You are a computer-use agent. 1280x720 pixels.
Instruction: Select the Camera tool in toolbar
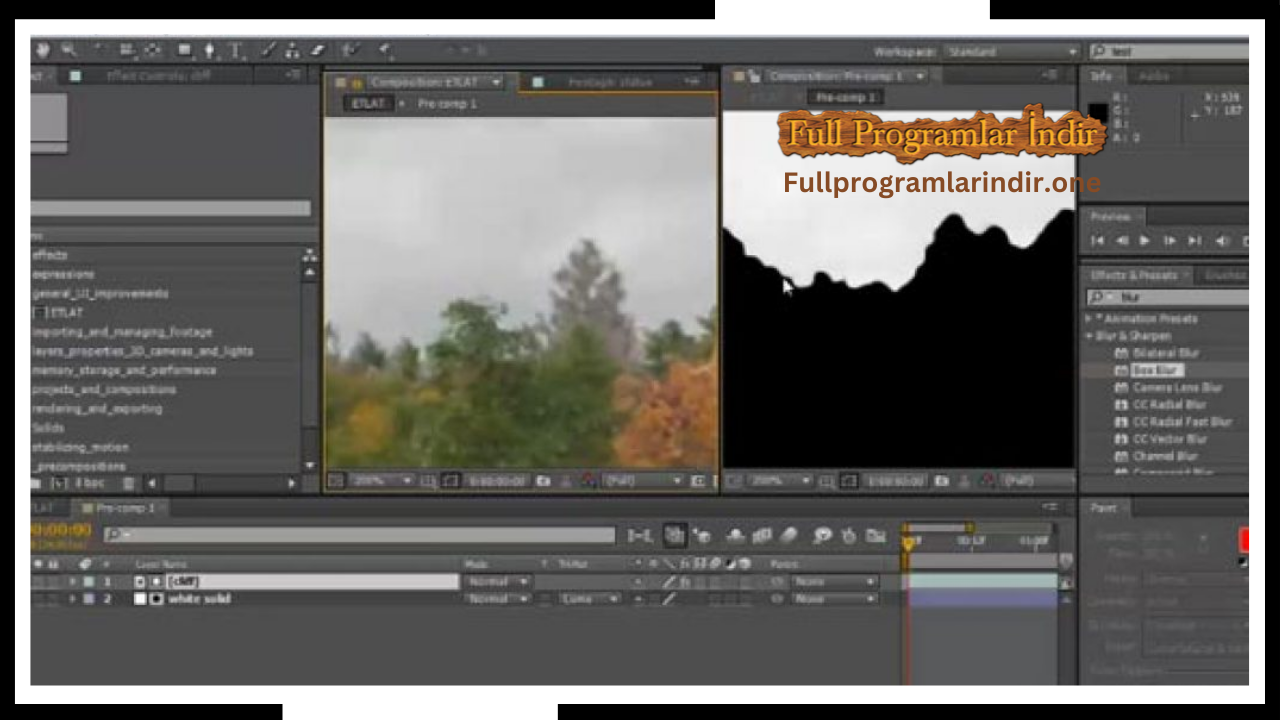[127, 49]
